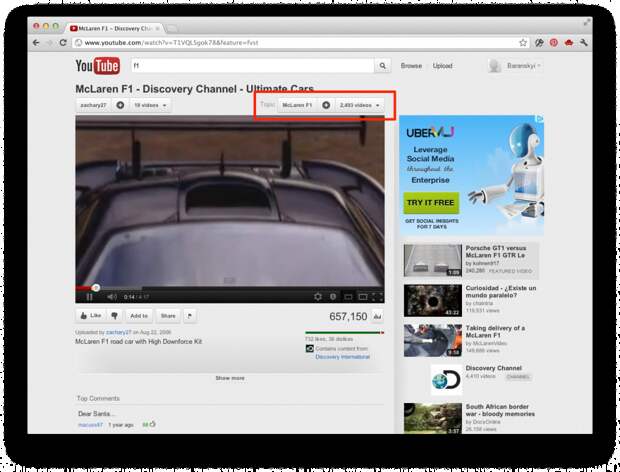
Task: Expand the 19 videos dropdown
Action: [150, 105]
